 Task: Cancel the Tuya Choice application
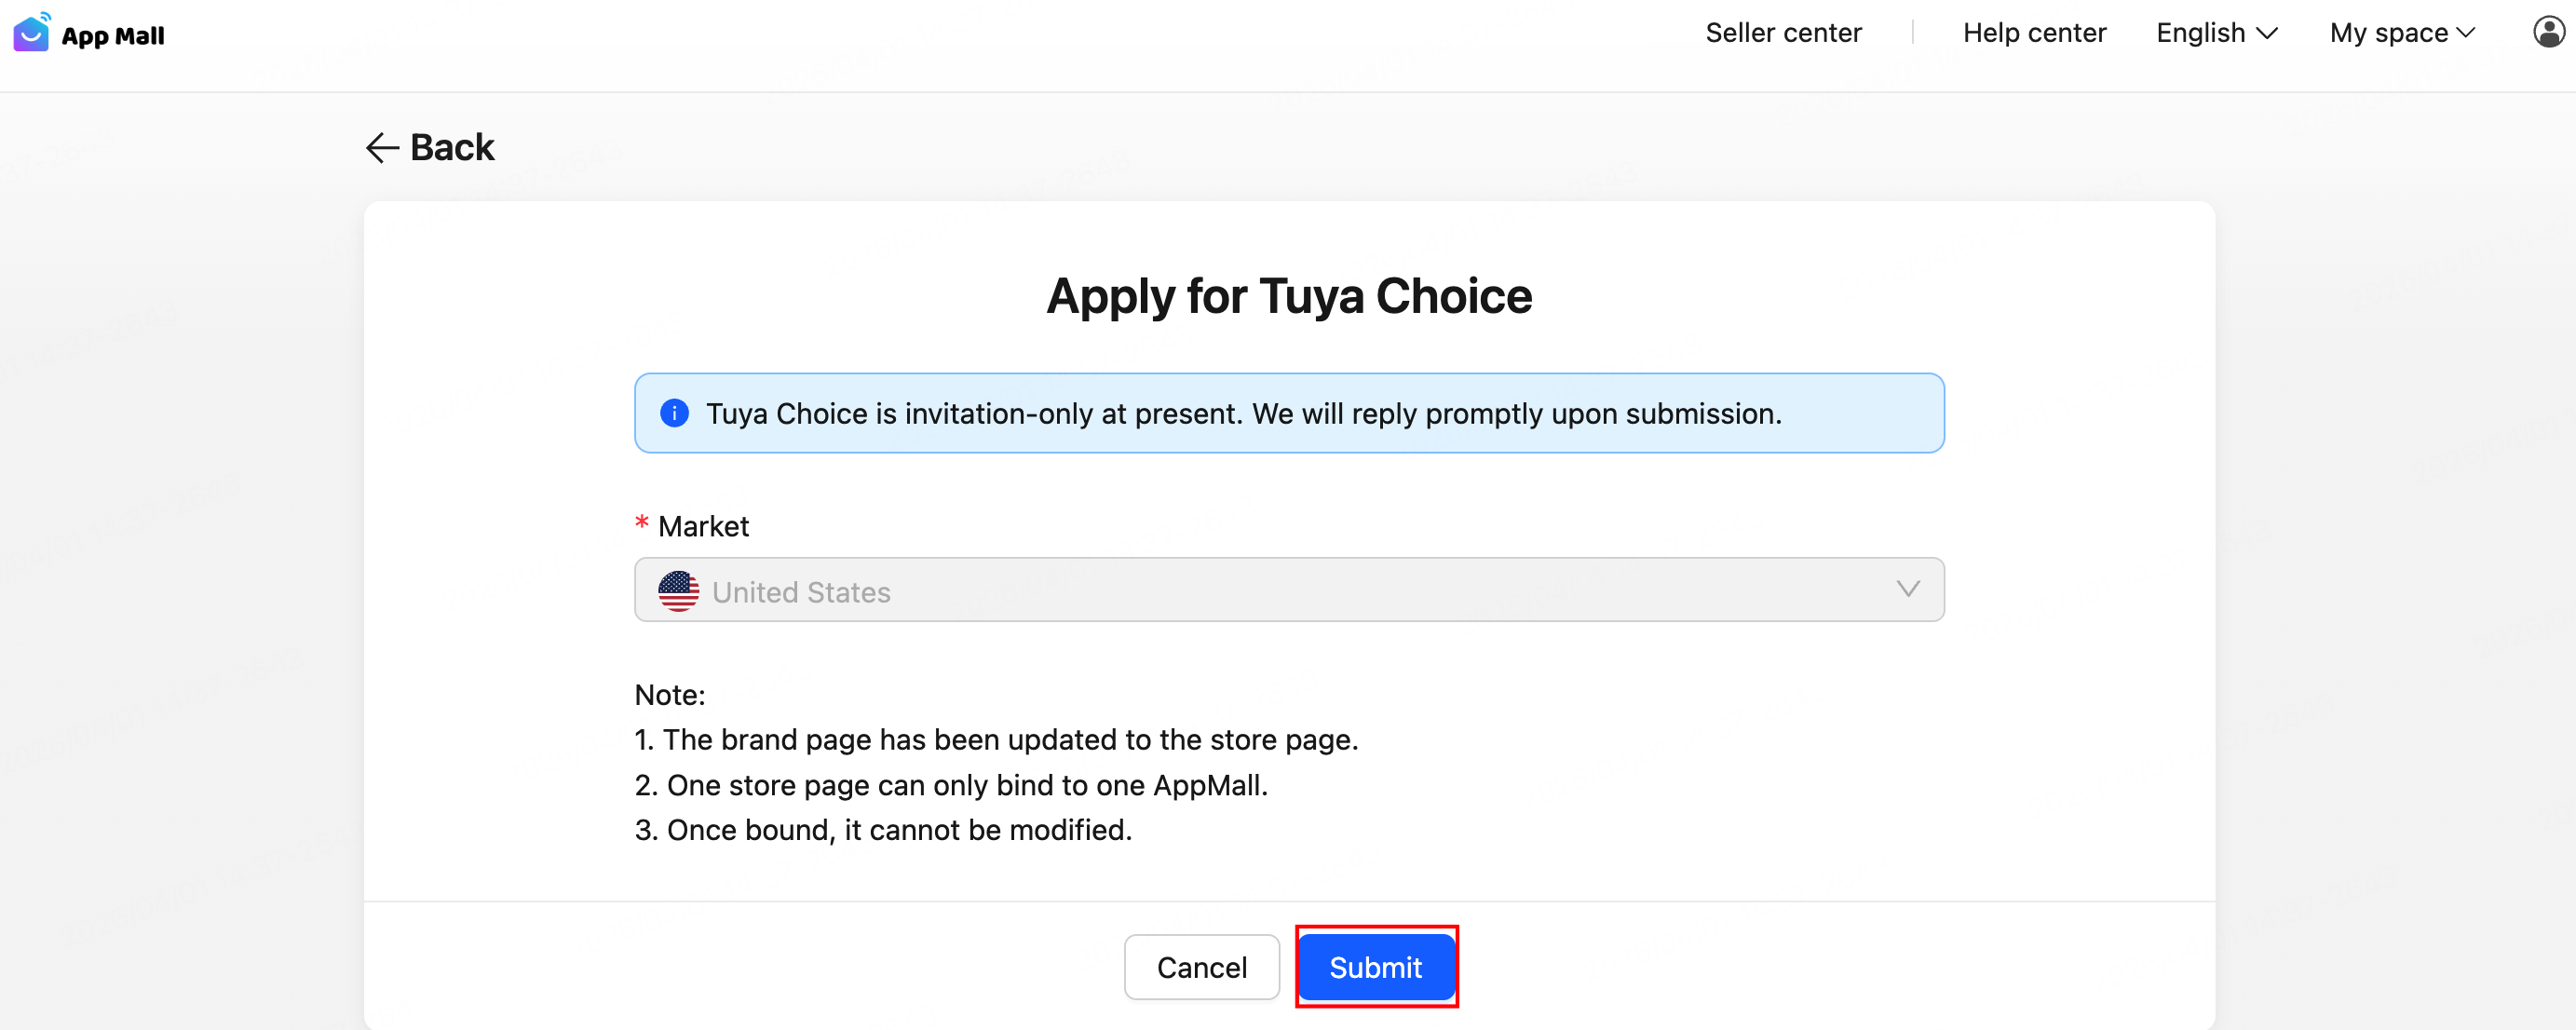point(1202,966)
